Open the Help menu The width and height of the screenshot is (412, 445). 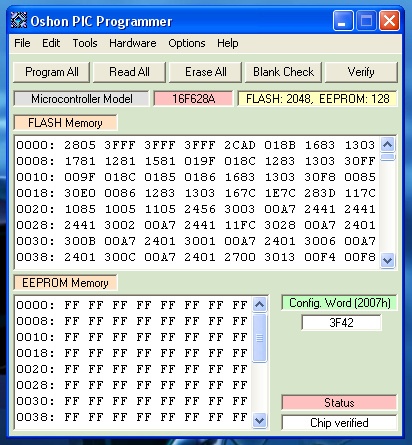pos(228,43)
